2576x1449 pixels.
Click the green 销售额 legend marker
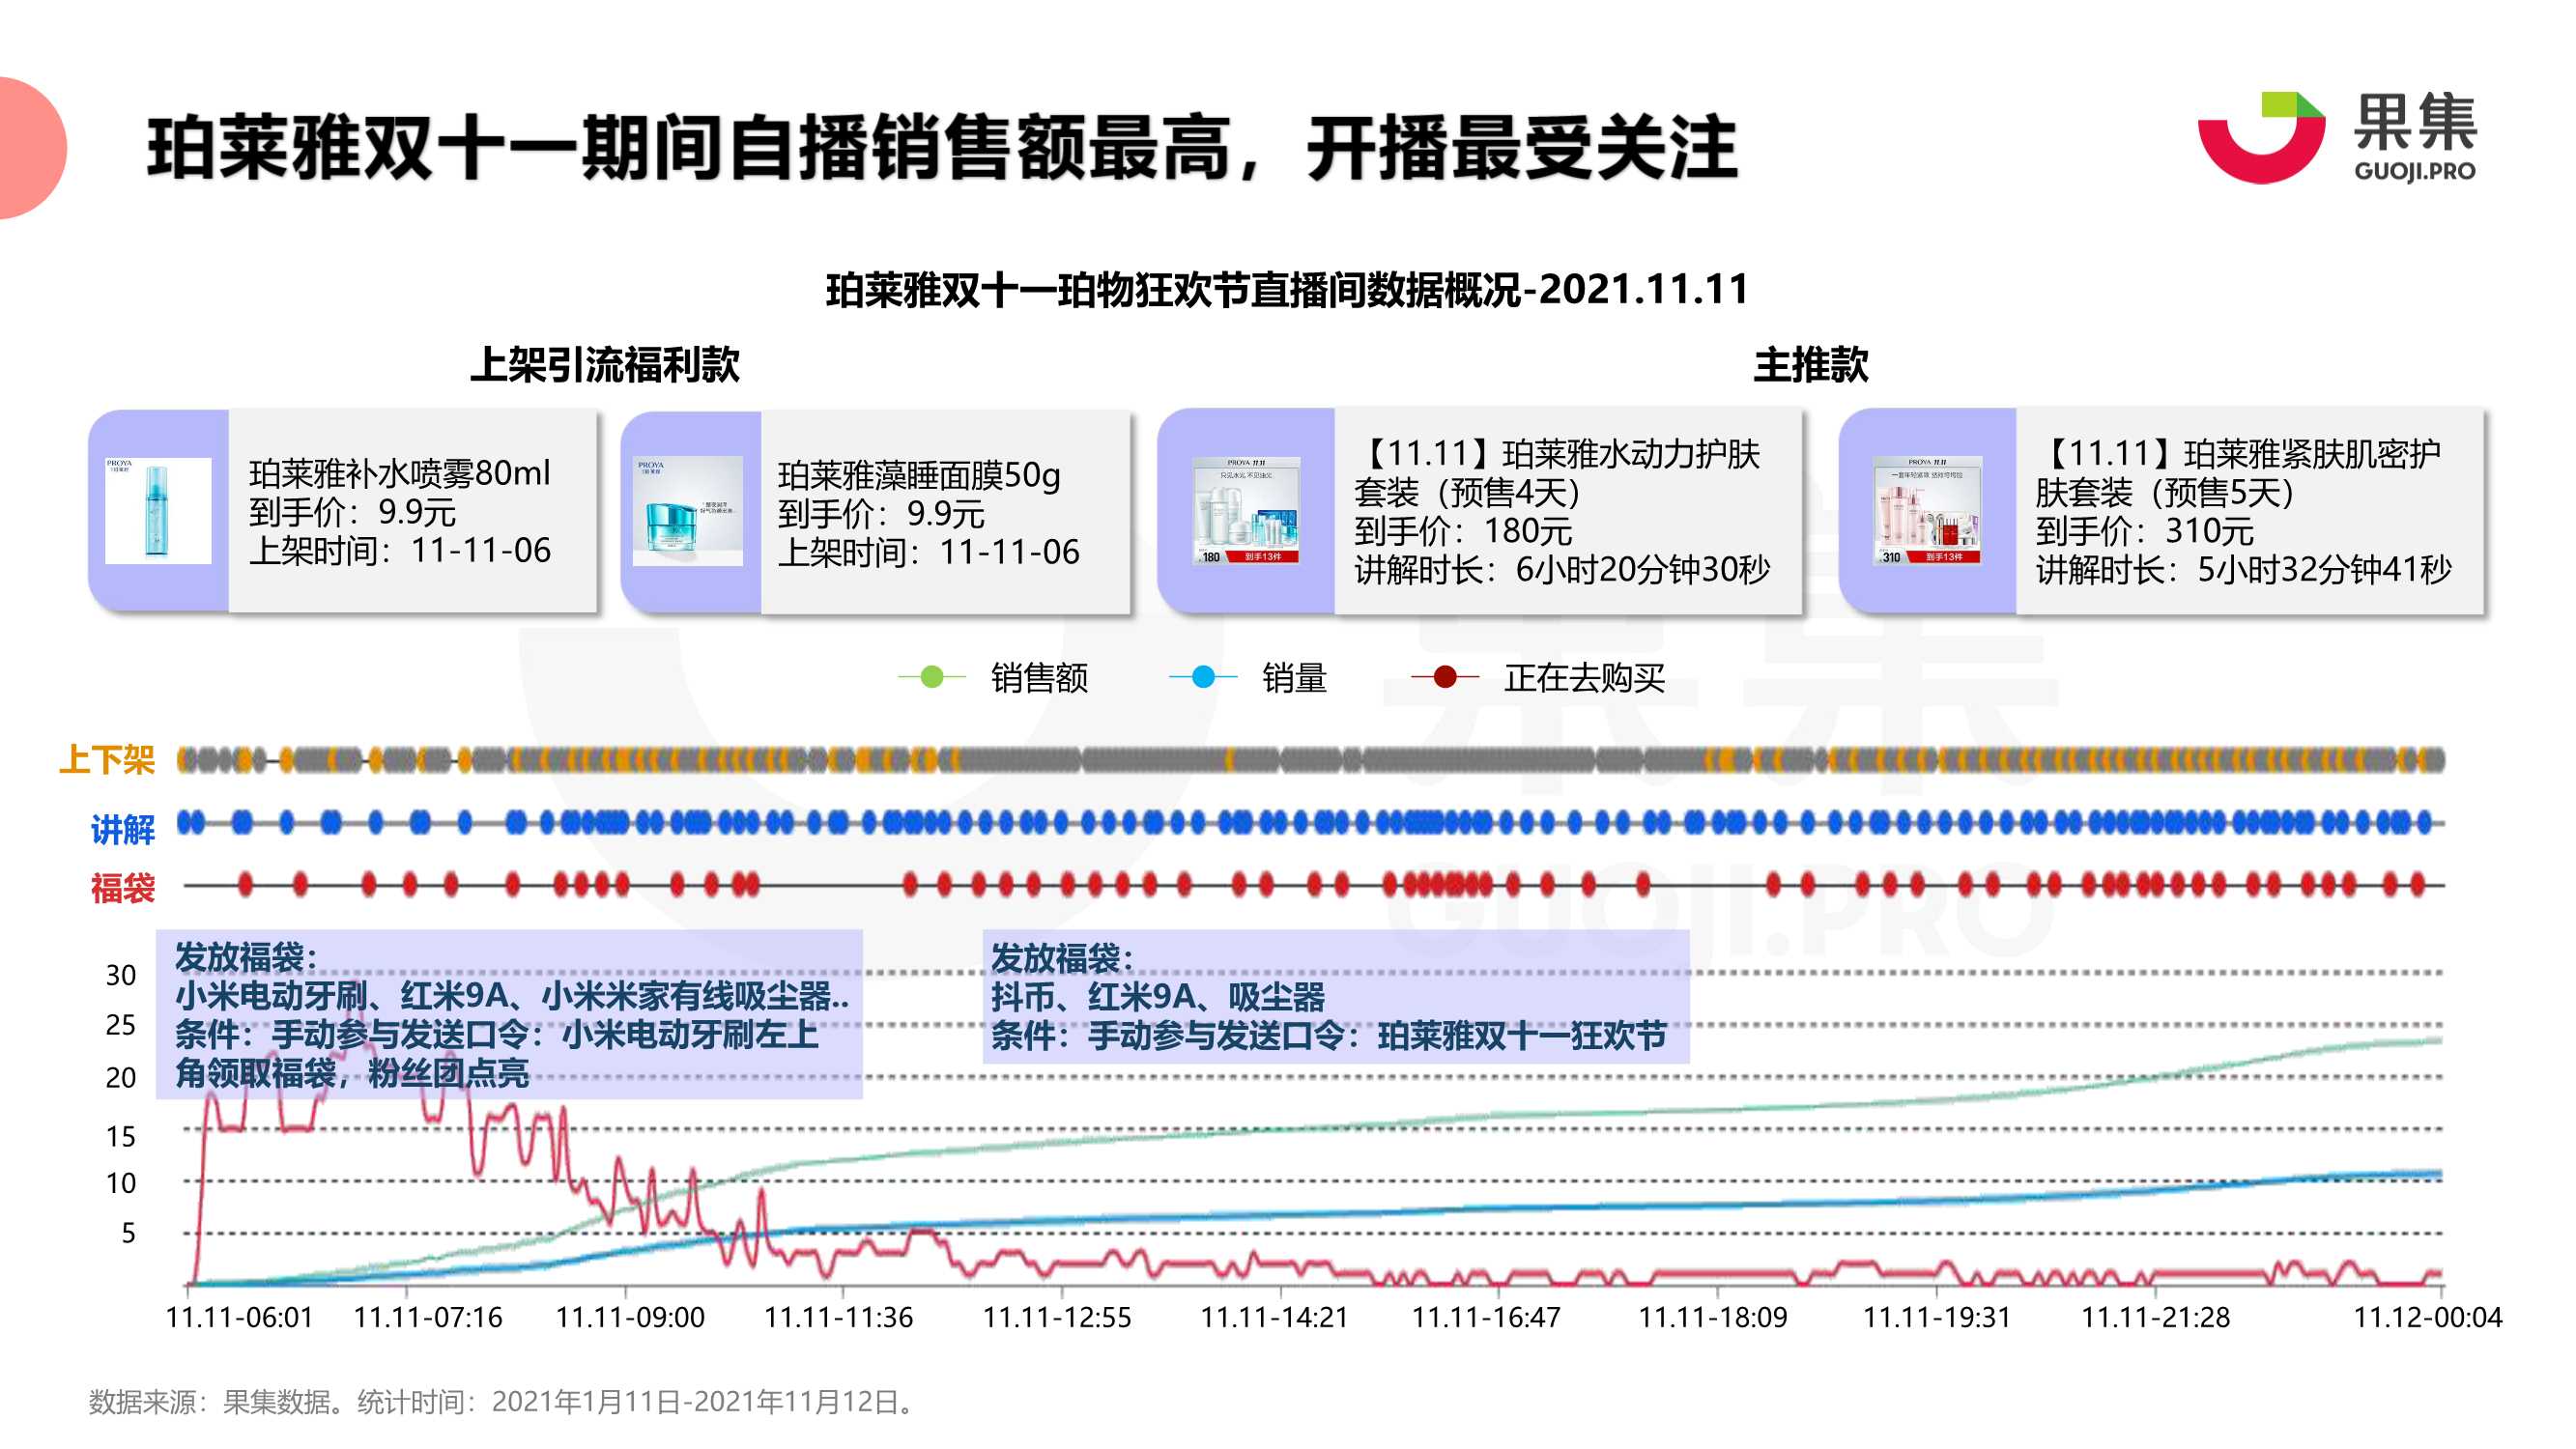click(931, 678)
